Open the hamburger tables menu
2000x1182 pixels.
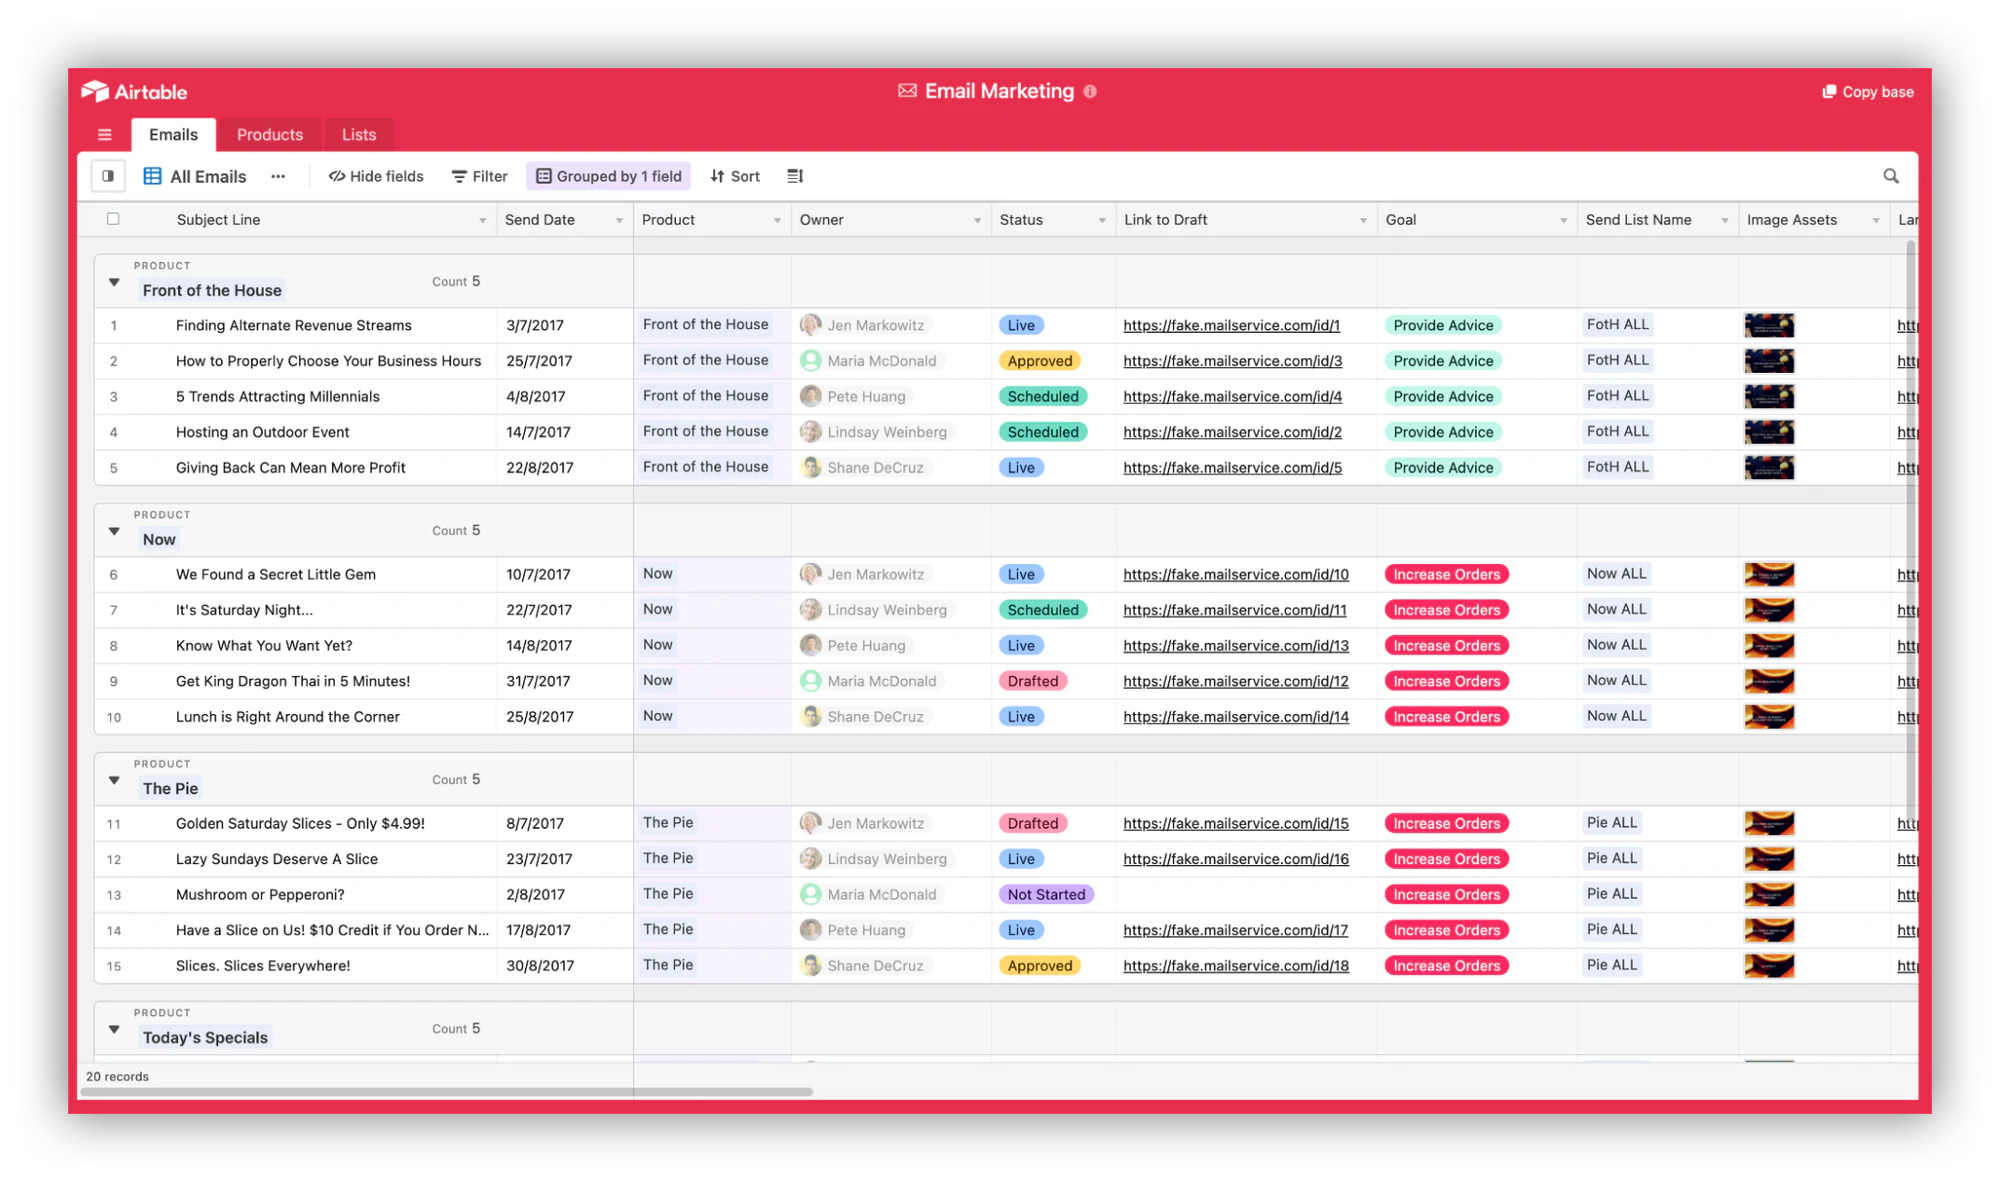[x=104, y=135]
